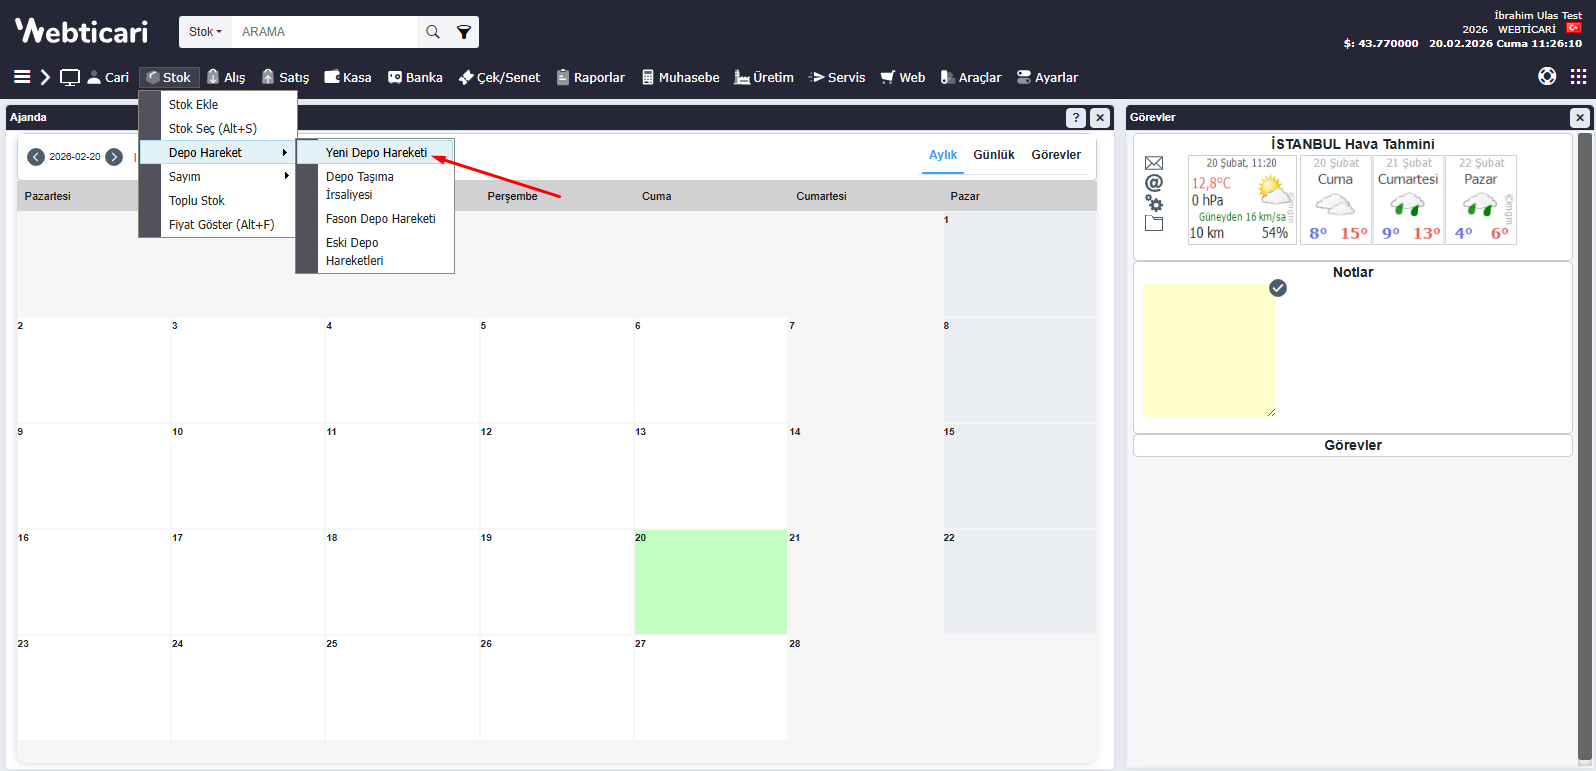The height and width of the screenshot is (771, 1596).
Task: Click the folder icon beside weather forecast
Action: [1154, 223]
